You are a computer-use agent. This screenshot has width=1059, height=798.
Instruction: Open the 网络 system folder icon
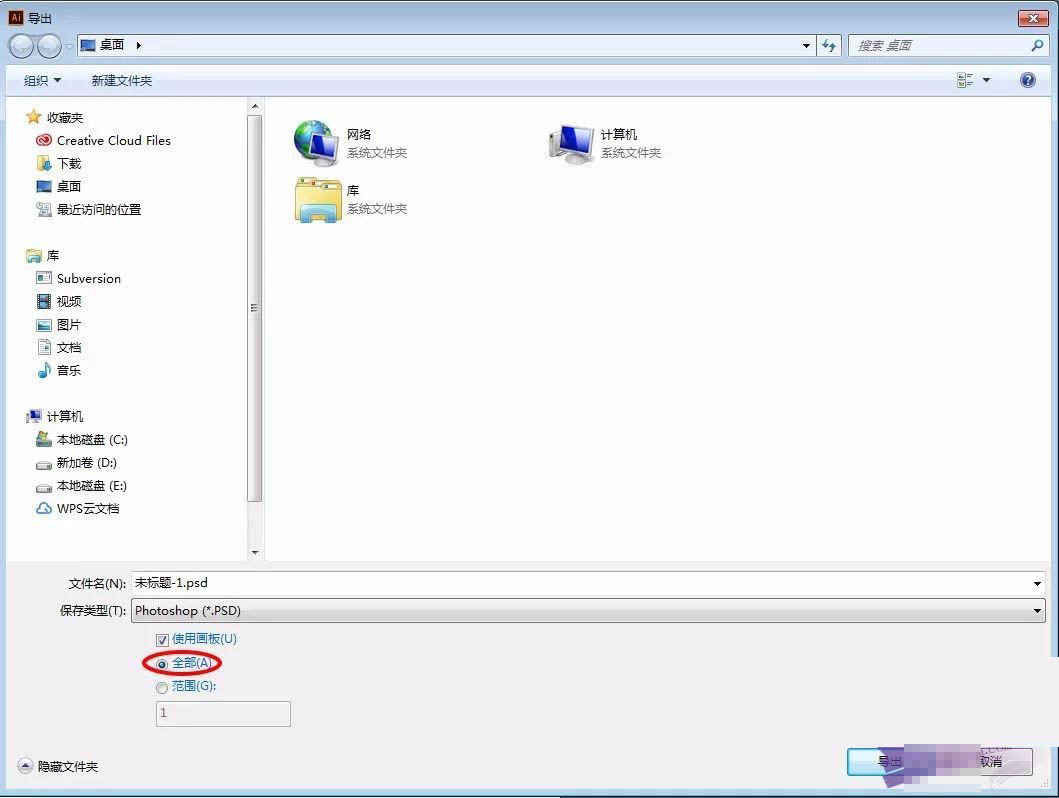[x=316, y=143]
